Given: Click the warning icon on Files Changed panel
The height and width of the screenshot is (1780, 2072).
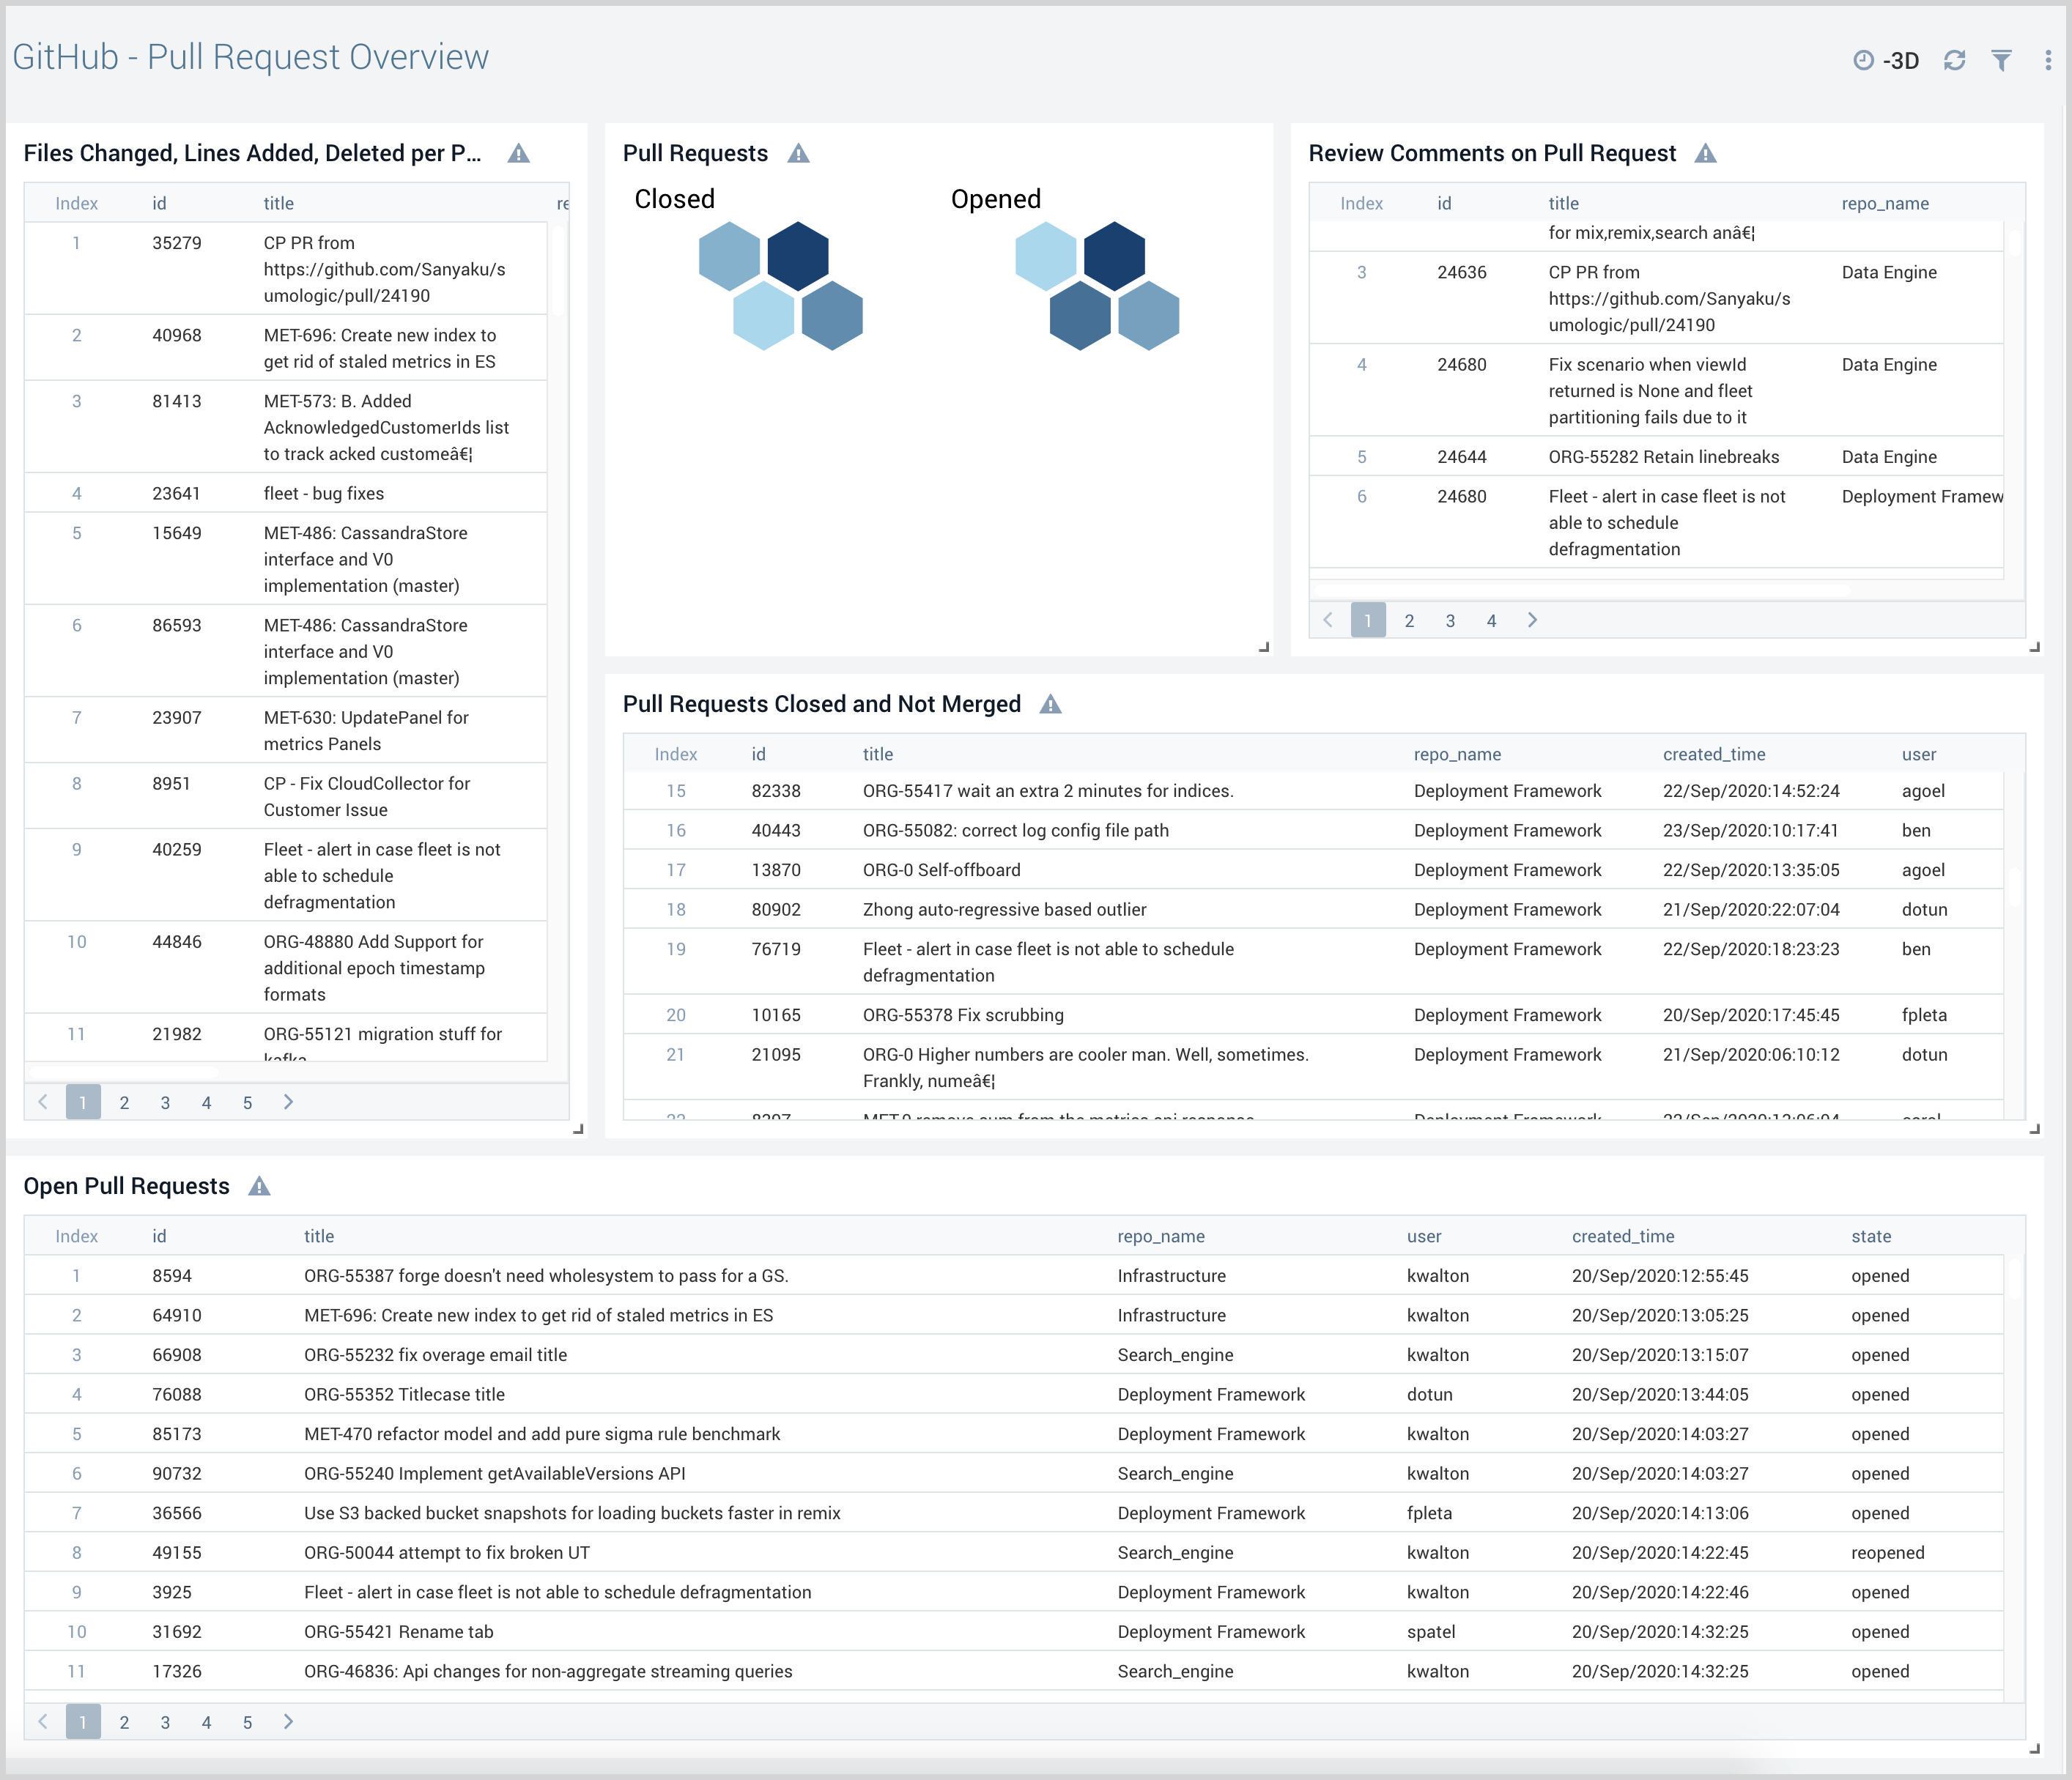Looking at the screenshot, I should pyautogui.click(x=519, y=152).
